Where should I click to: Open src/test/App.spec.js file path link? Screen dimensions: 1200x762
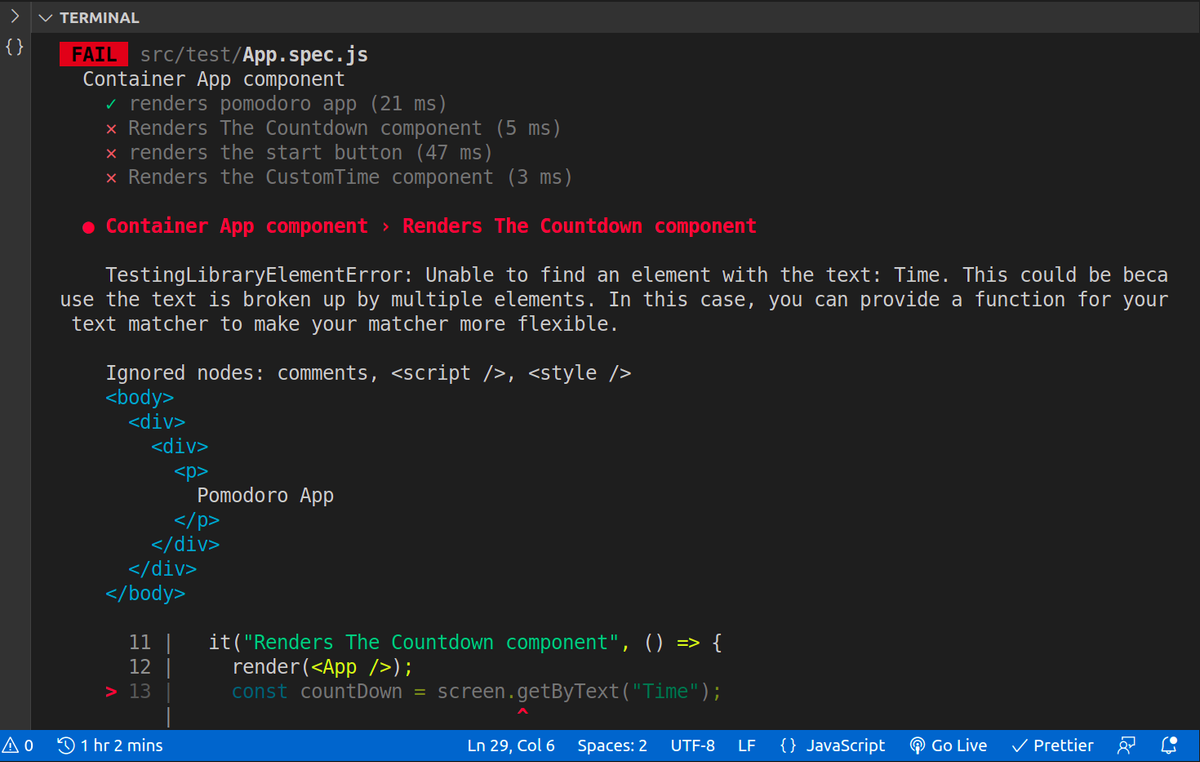coord(254,55)
